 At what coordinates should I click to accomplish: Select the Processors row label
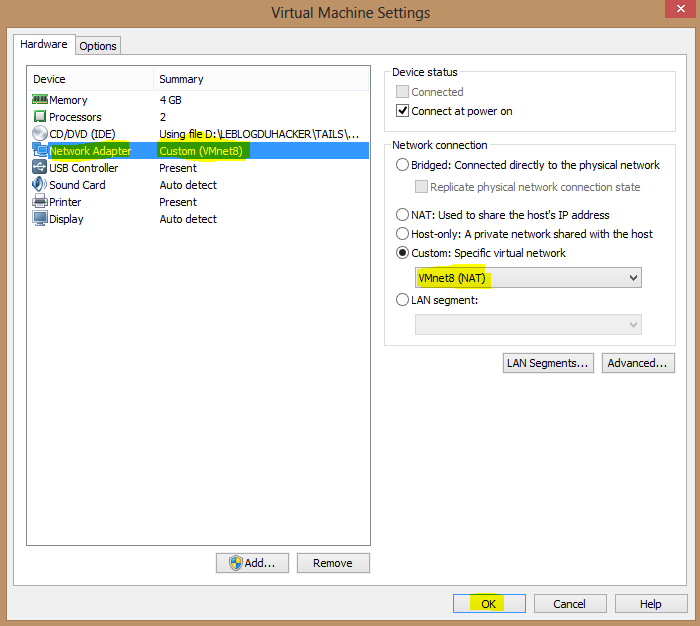coord(75,117)
